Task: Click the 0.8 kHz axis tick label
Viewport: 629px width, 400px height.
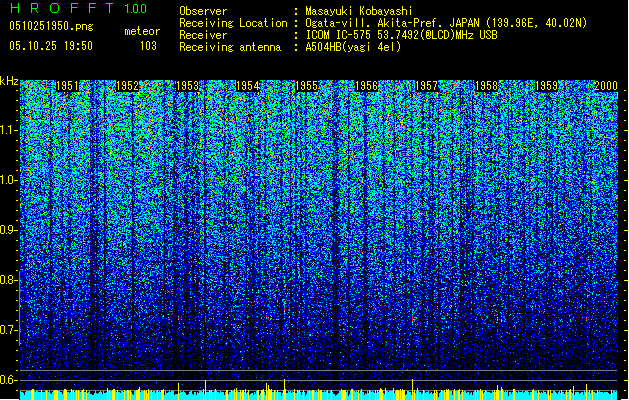Action: click(x=9, y=280)
